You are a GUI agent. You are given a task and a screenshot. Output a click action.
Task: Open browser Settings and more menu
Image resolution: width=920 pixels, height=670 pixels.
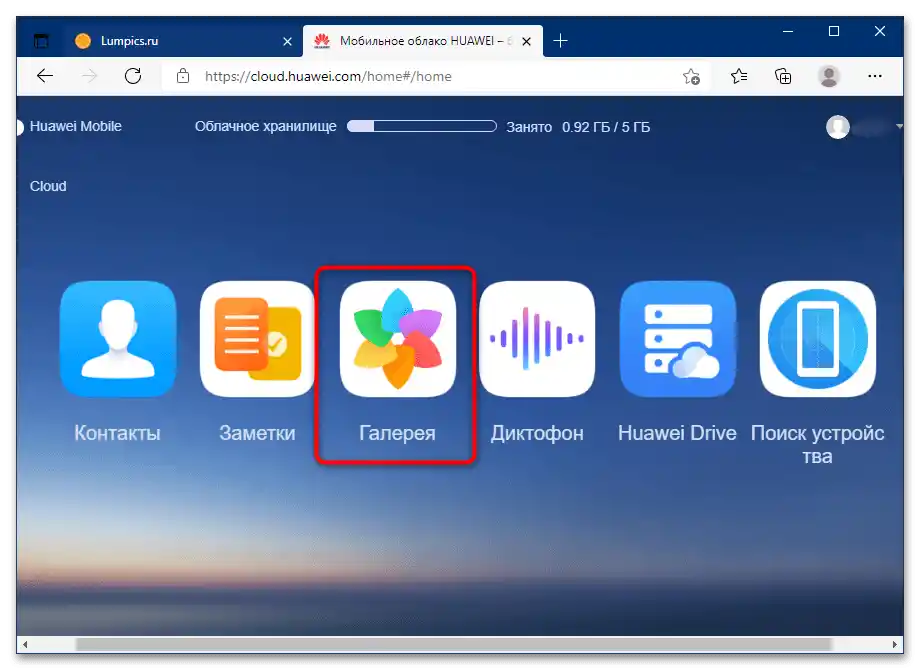click(875, 76)
